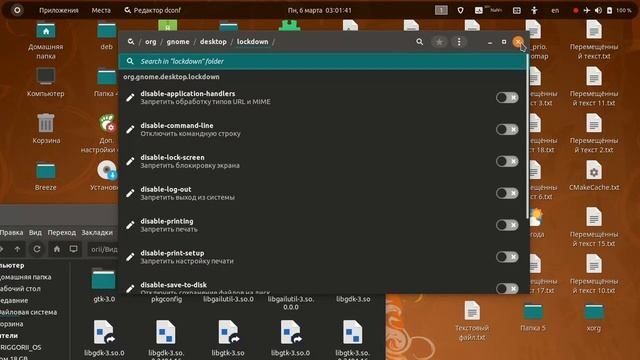
Task: Select the deb folder on desktop
Action: 107,36
